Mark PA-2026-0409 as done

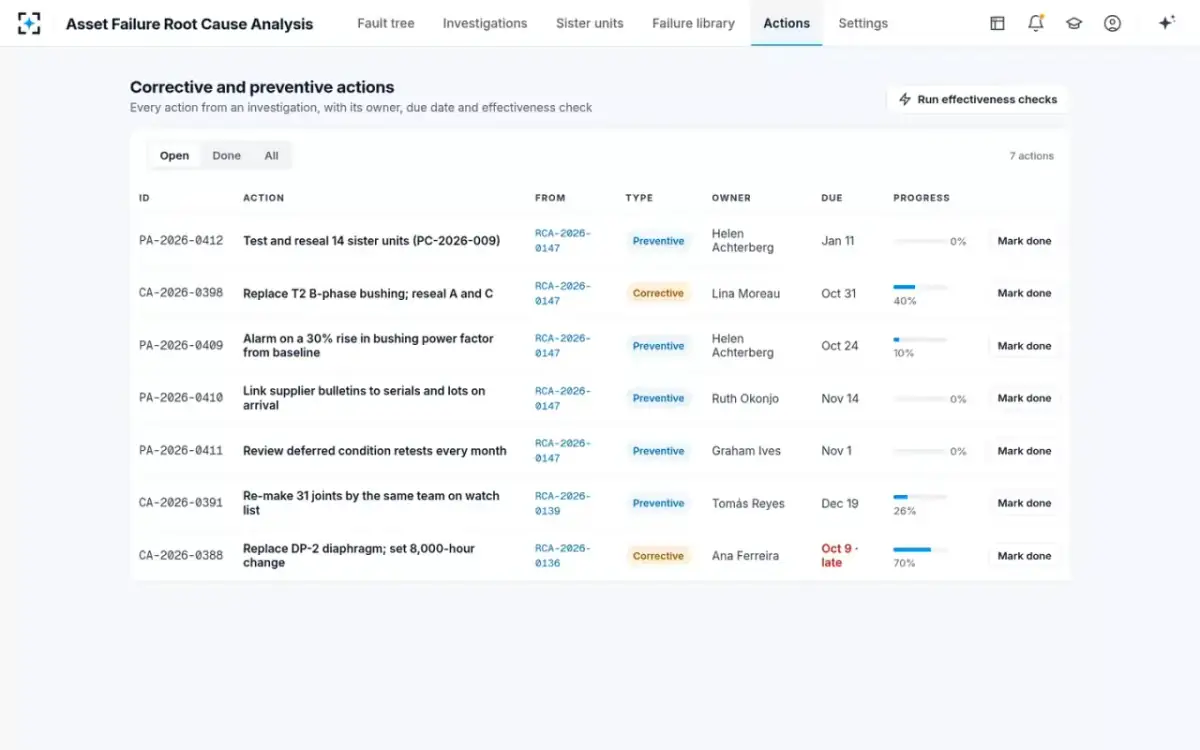[1024, 346]
